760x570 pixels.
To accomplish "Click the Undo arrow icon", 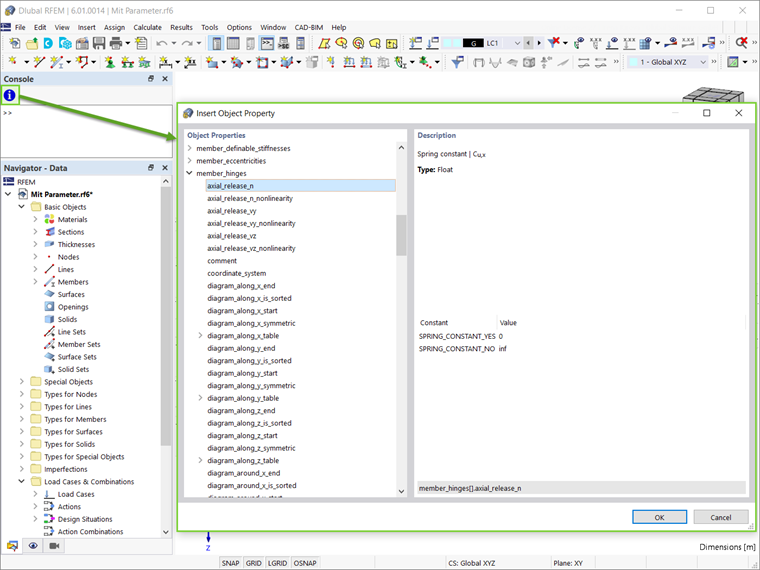I will click(x=161, y=44).
